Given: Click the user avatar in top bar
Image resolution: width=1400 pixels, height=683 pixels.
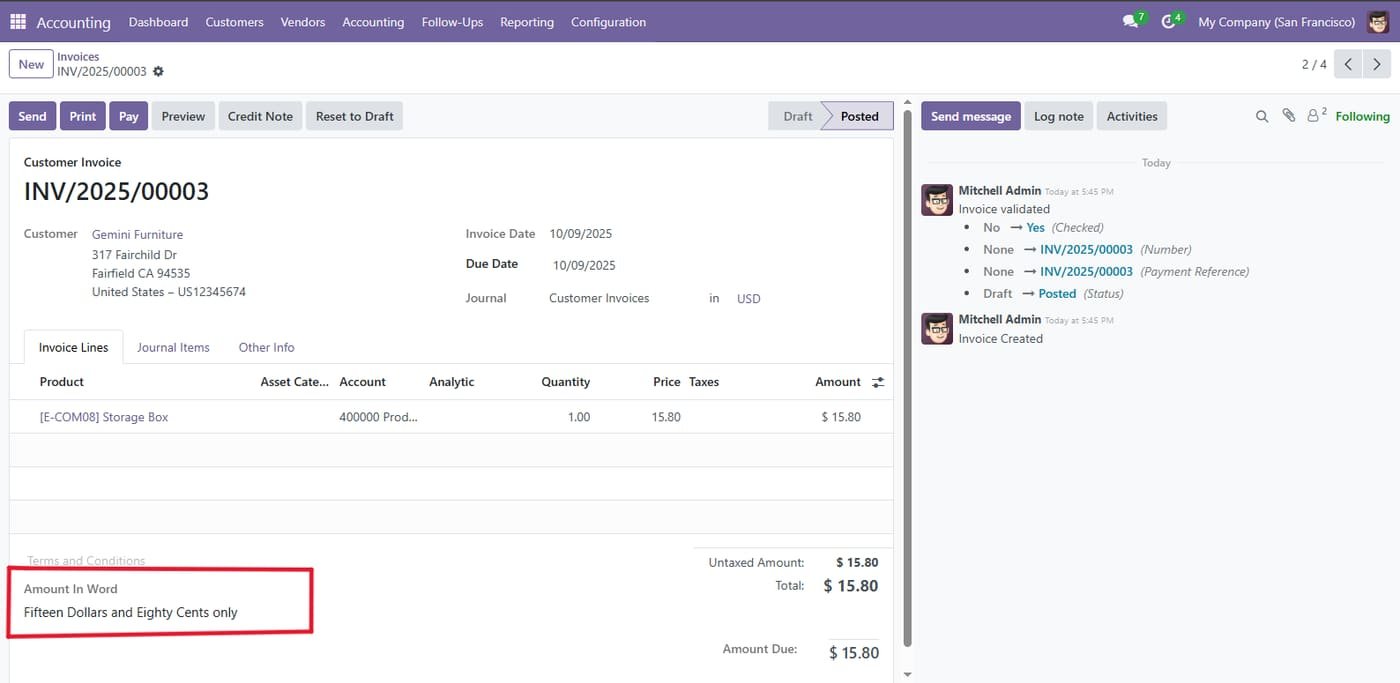Looking at the screenshot, I should tap(1378, 21).
